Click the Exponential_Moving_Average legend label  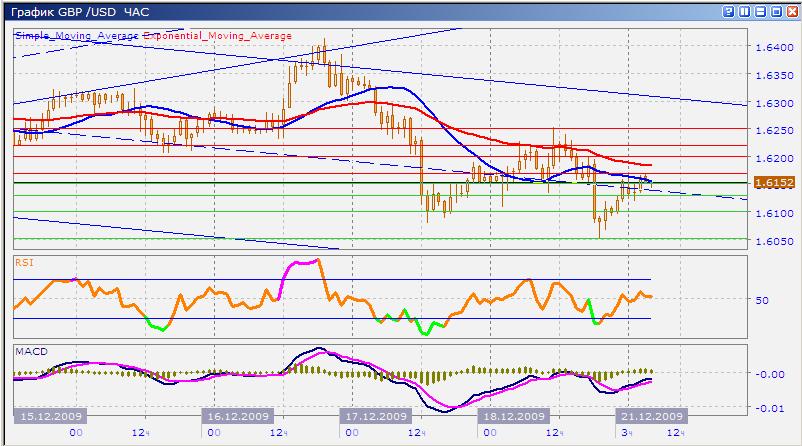[x=218, y=35]
